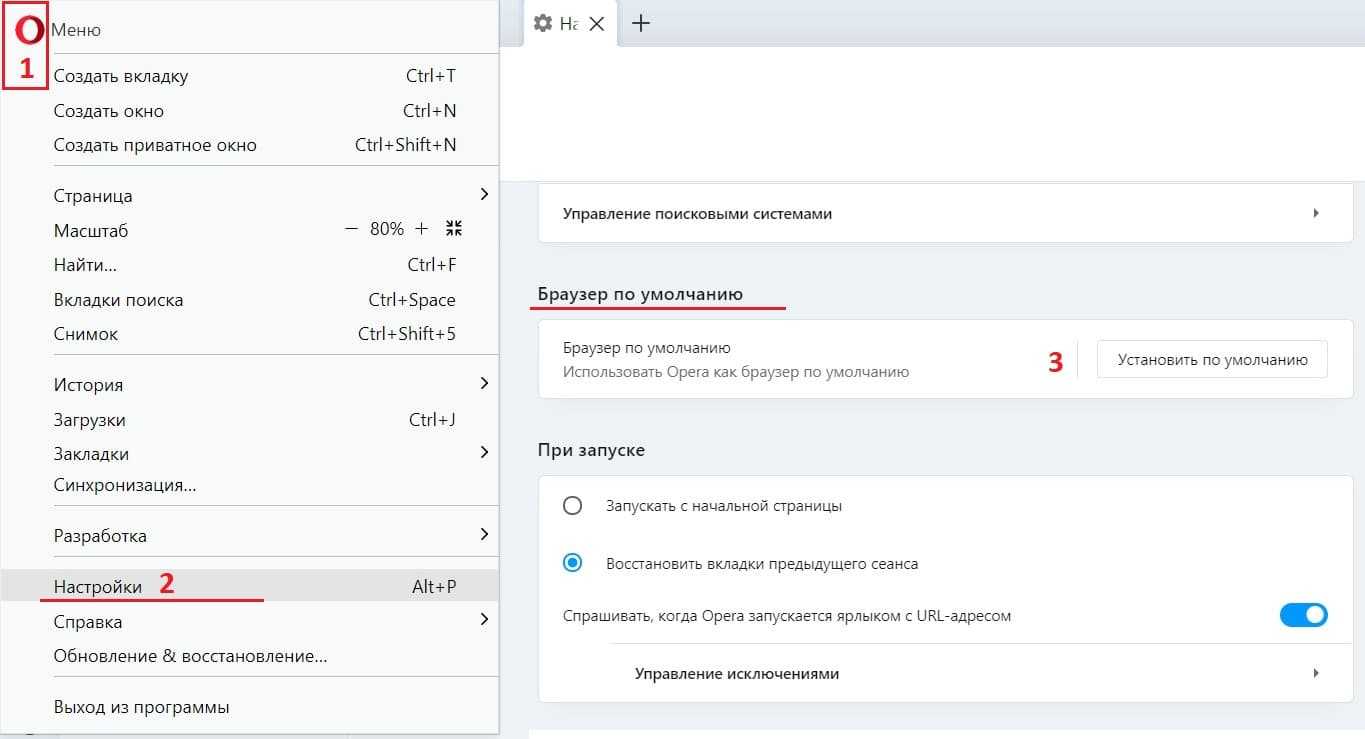Toggle off the URL shortcut ask switch
The width and height of the screenshot is (1365, 739).
(1303, 615)
